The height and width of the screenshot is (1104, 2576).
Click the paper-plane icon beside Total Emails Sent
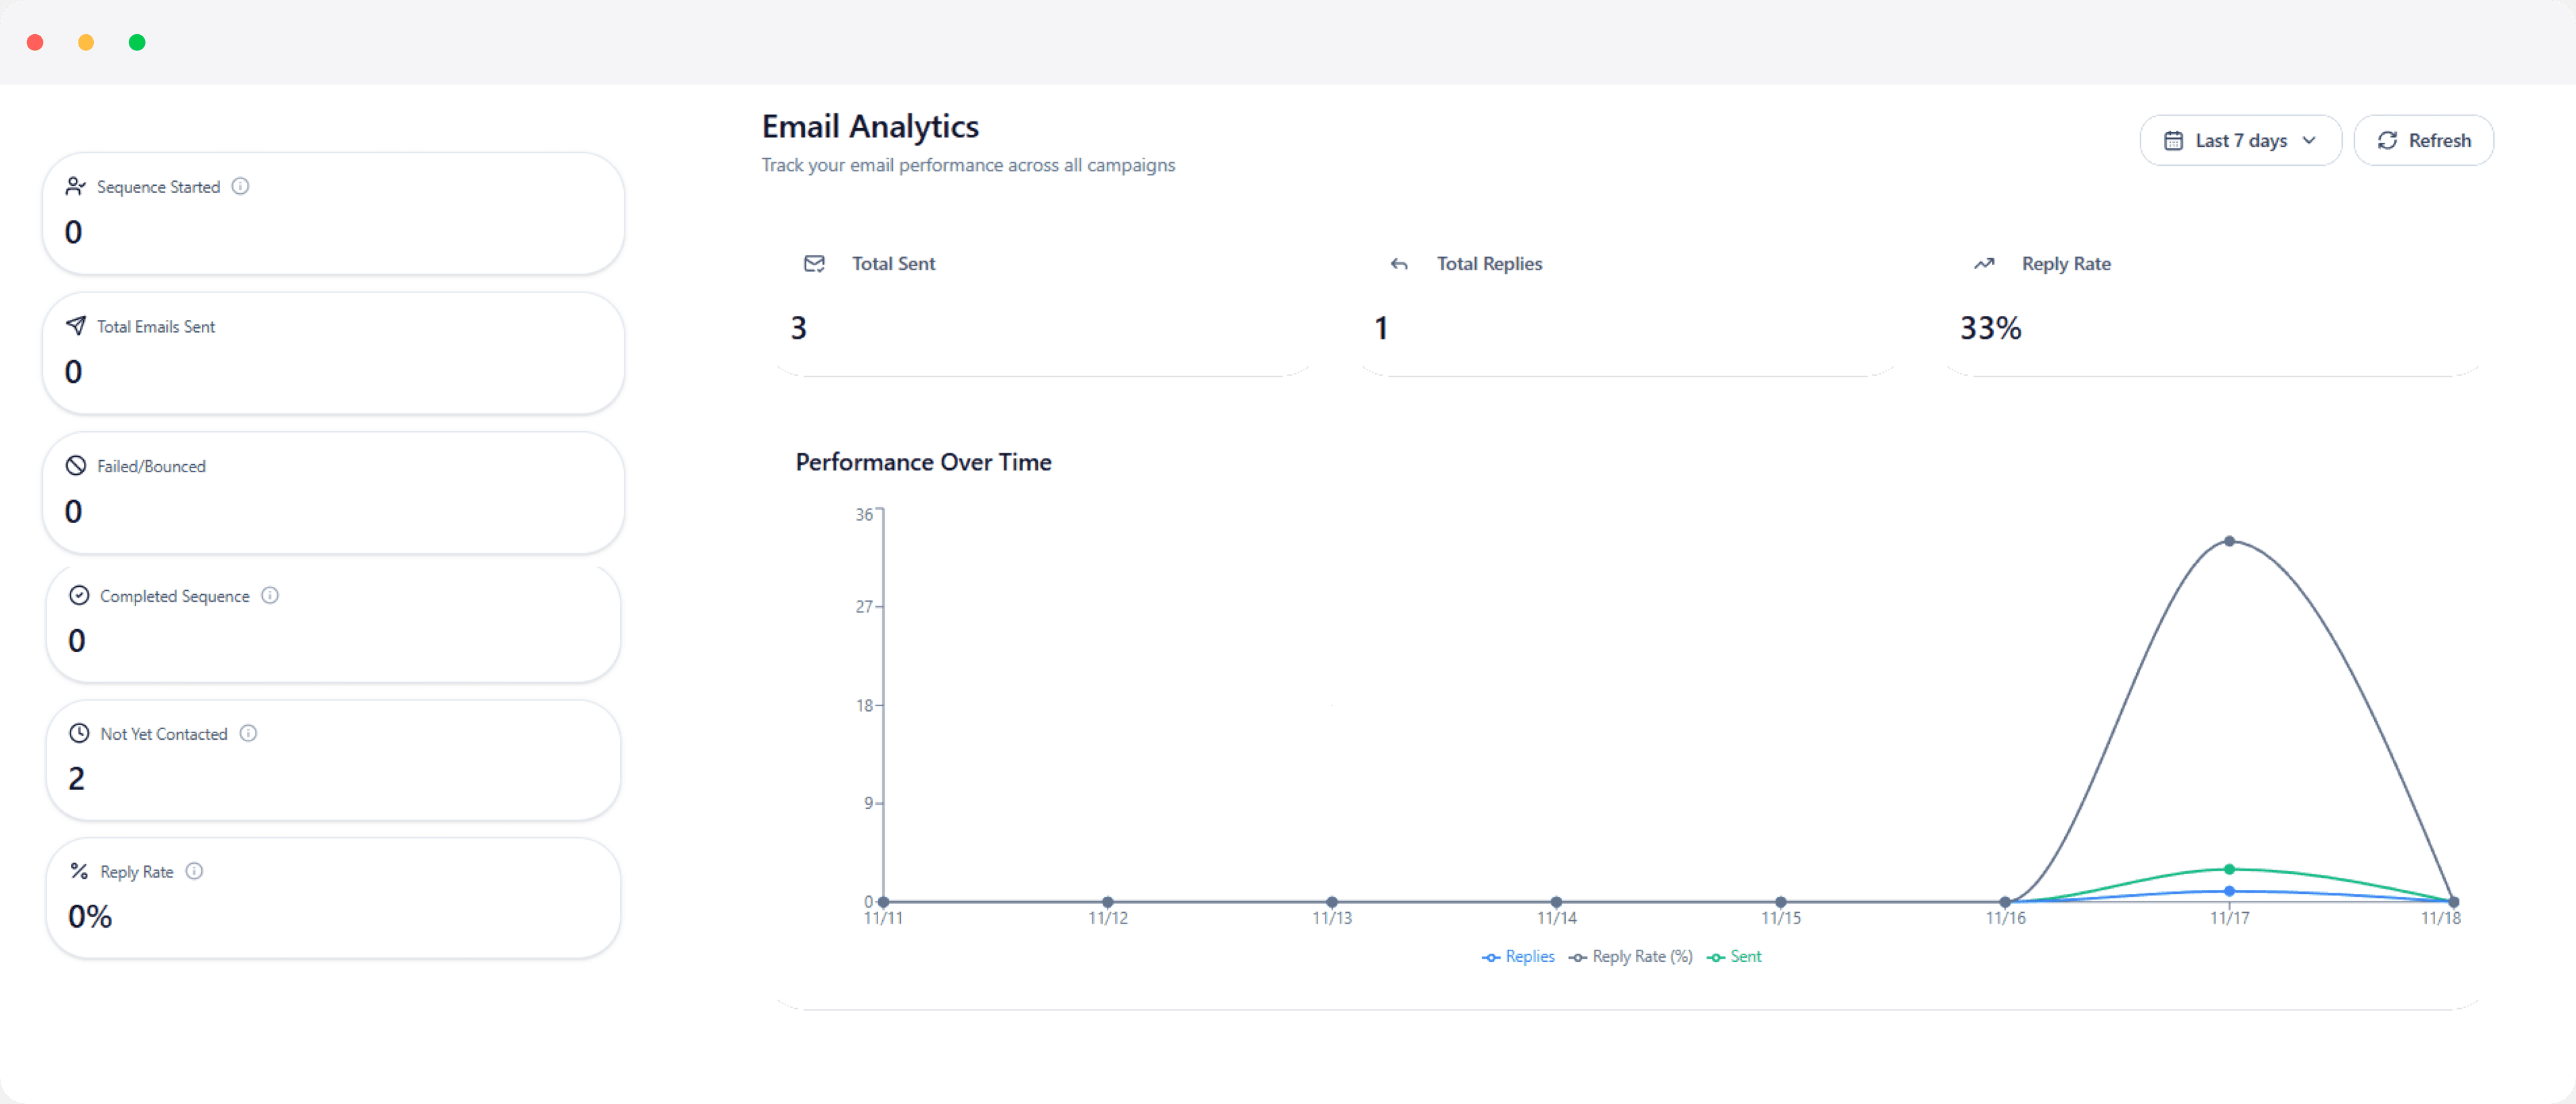[76, 325]
